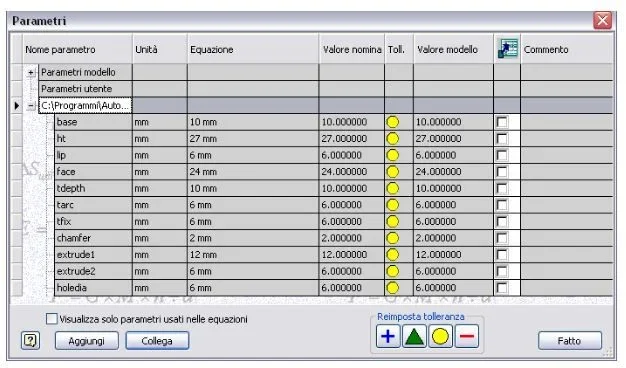Screen dimensions: 626x368
Task: Click the unit cell of the lip row
Action: (x=160, y=155)
